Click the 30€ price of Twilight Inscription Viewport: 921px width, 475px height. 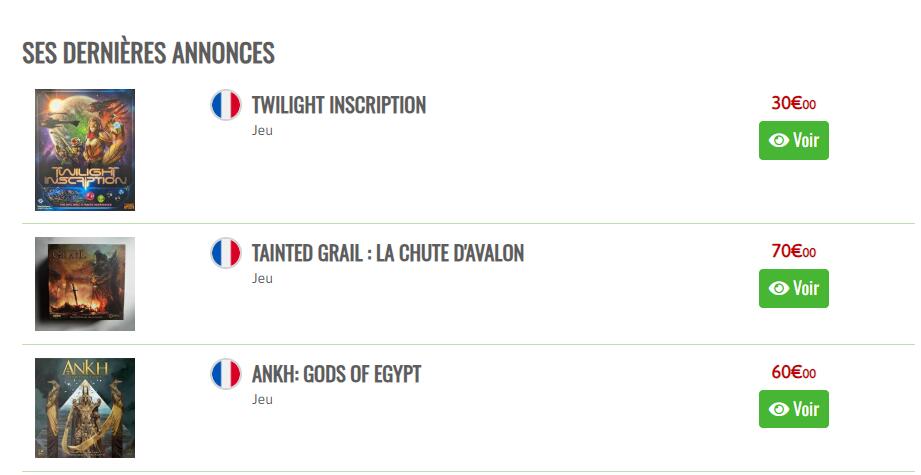(x=794, y=103)
